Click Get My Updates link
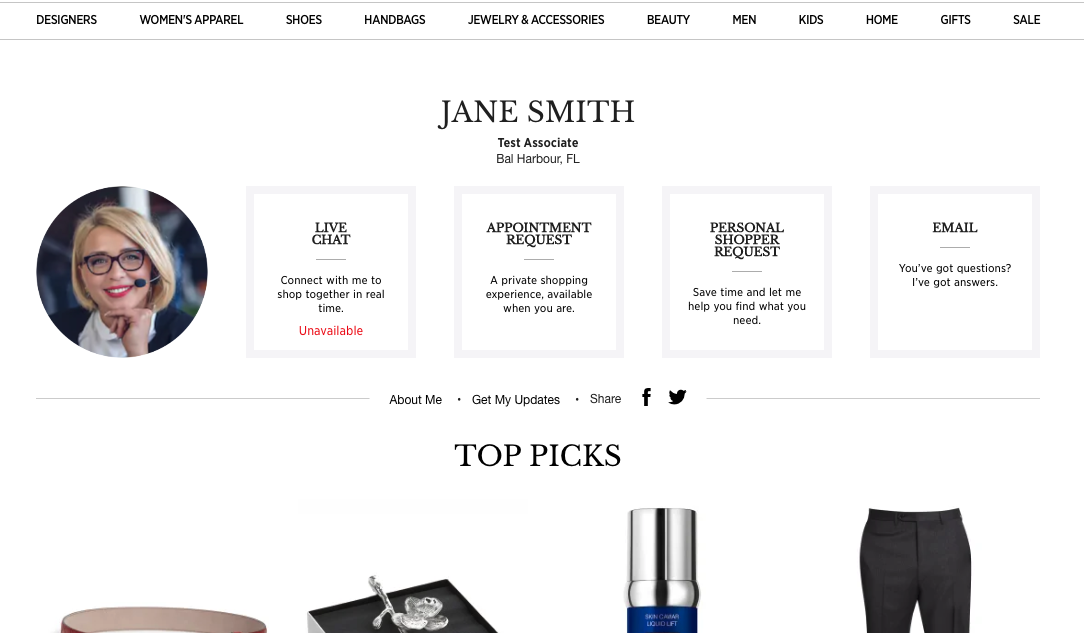Image resolution: width=1084 pixels, height=633 pixels. (x=516, y=399)
